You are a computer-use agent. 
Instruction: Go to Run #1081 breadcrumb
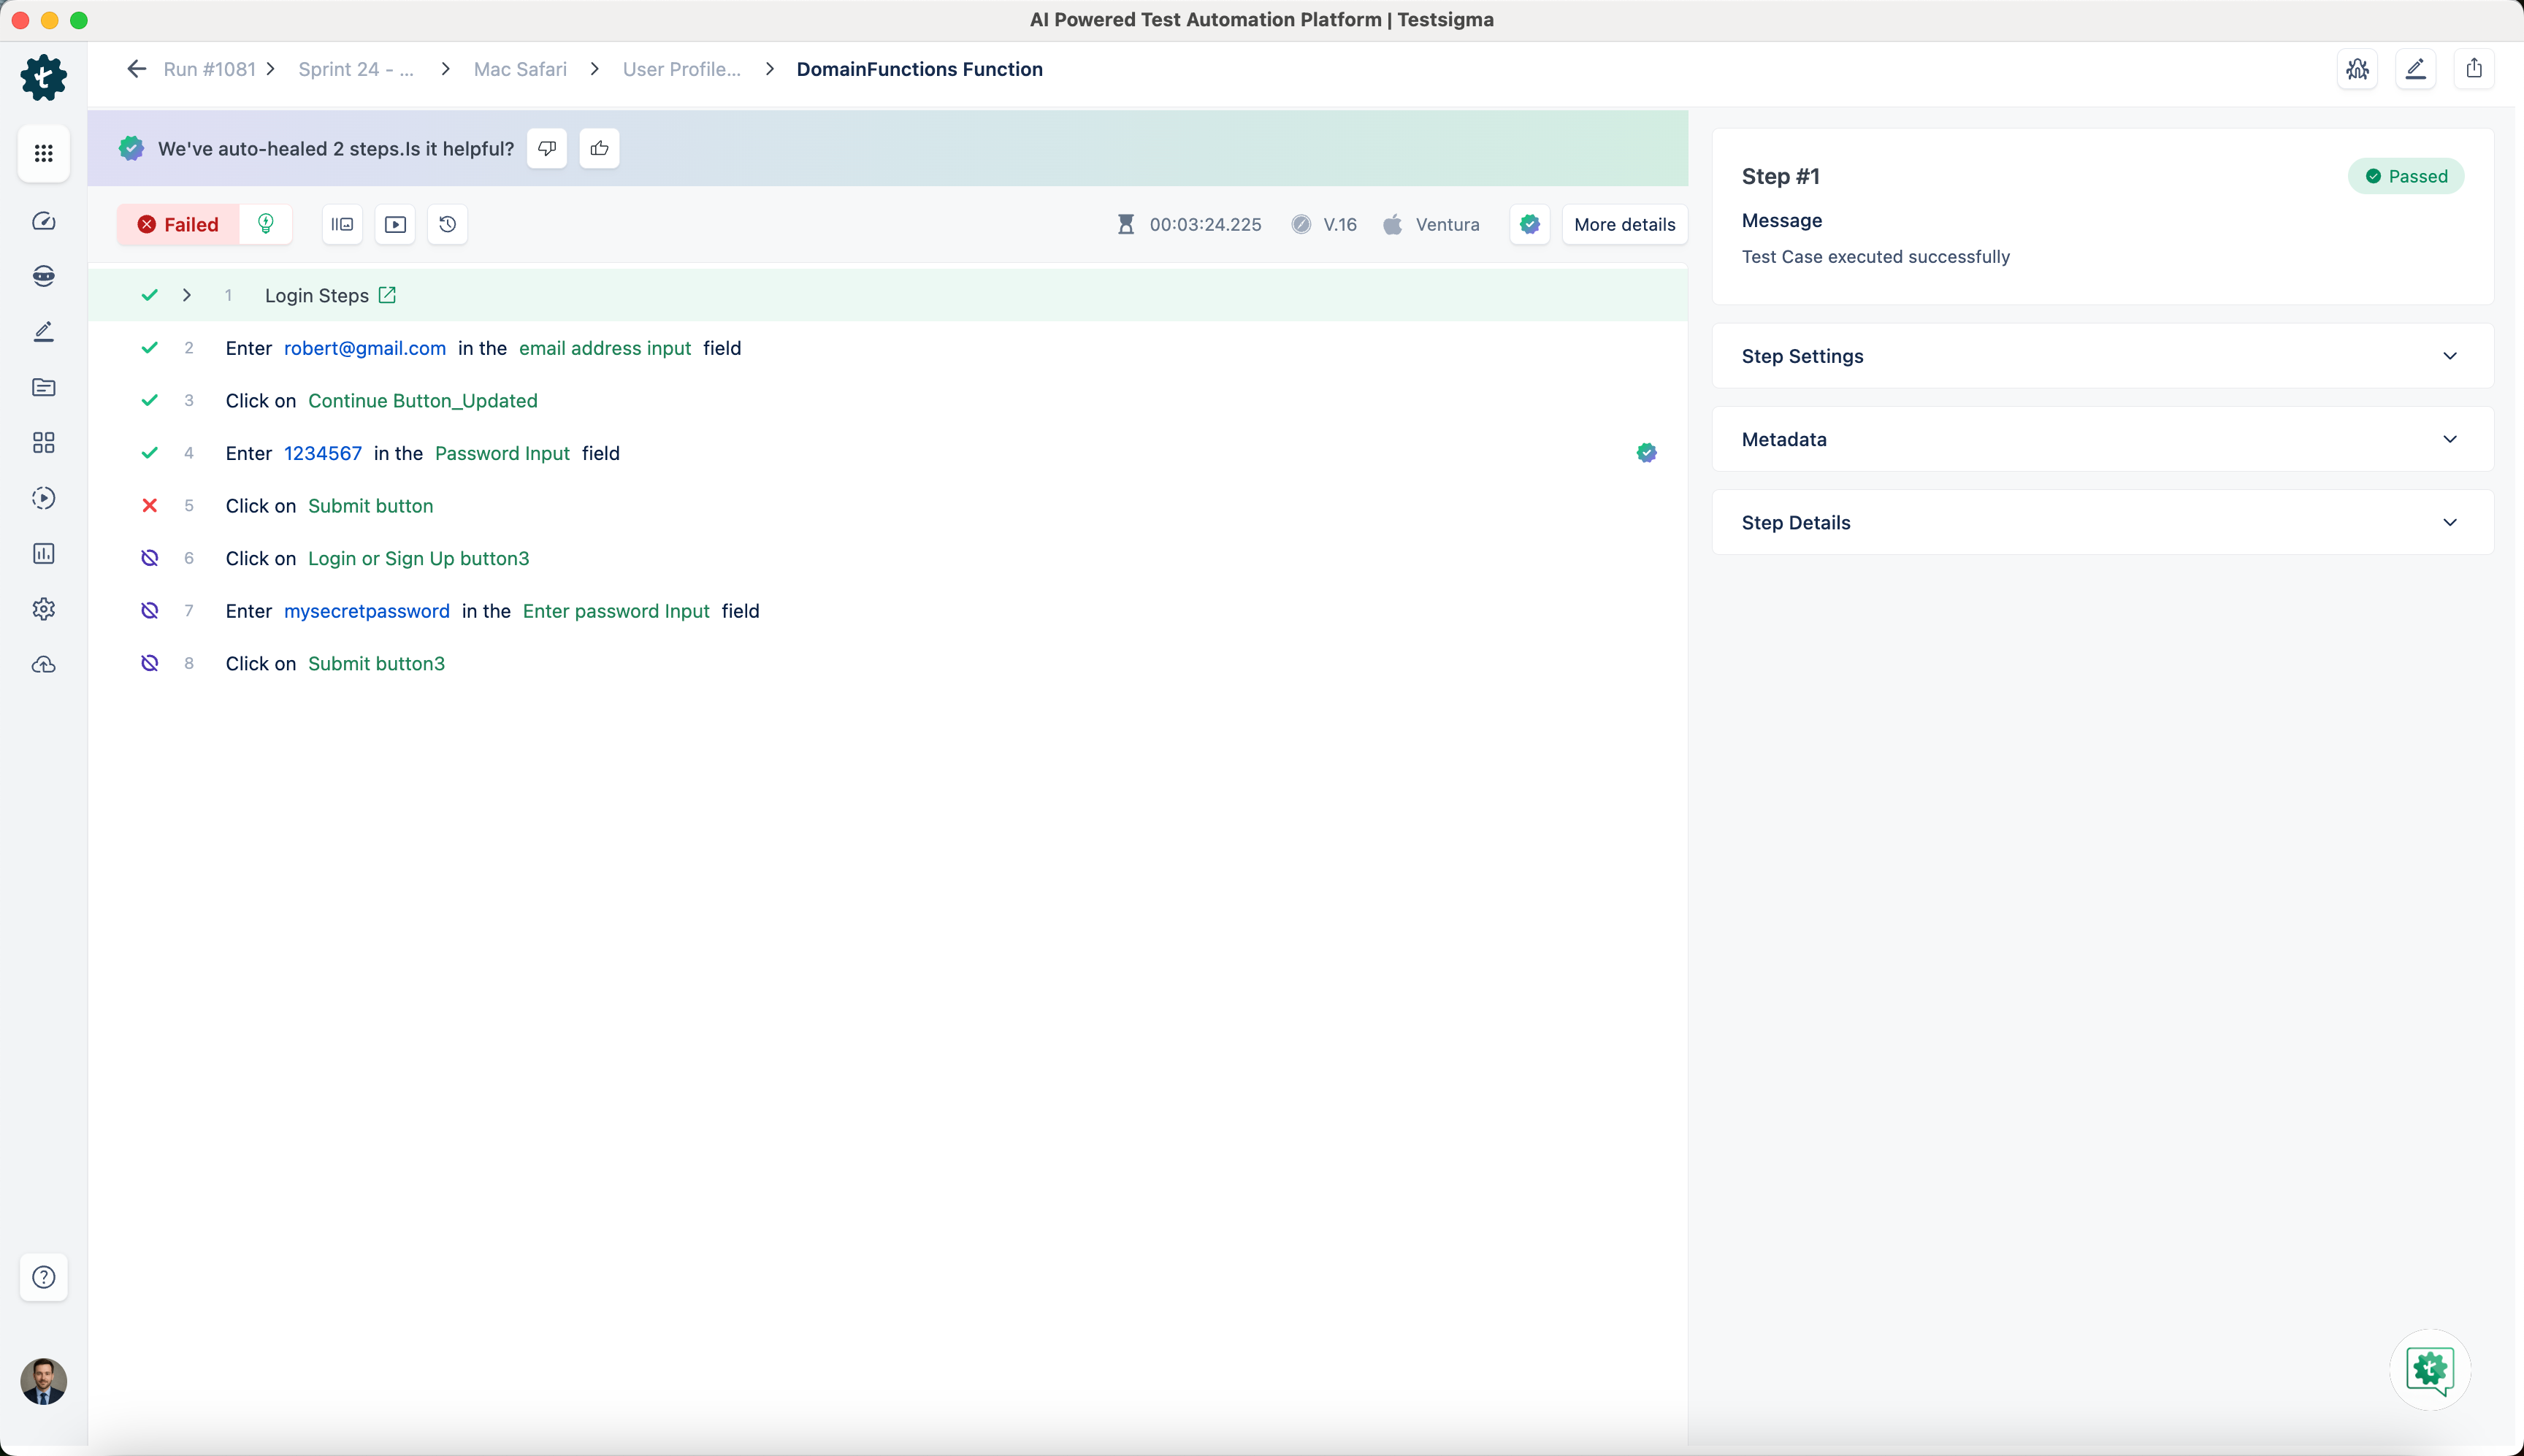(209, 69)
